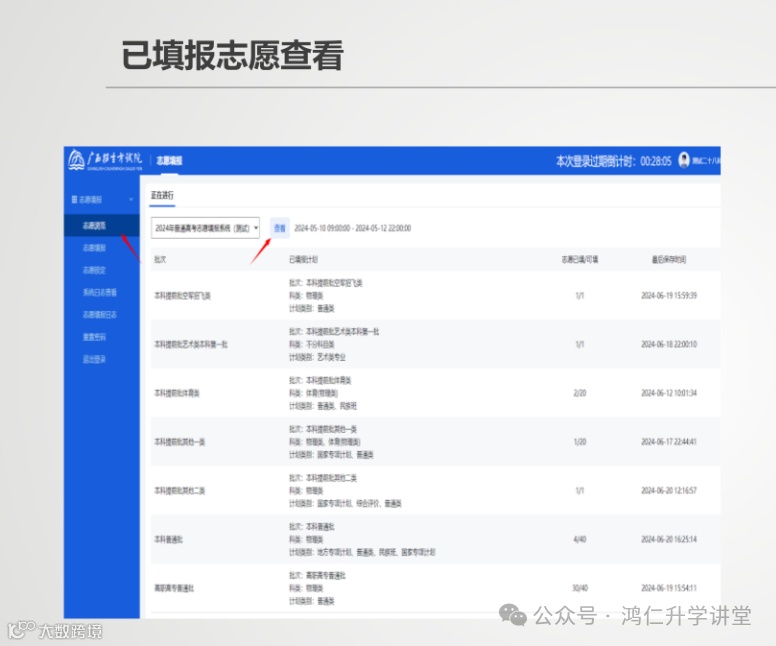Screen dimensions: 776x646
Task: Click the 本科提前批其他二类 batch cell
Action: pos(179,491)
